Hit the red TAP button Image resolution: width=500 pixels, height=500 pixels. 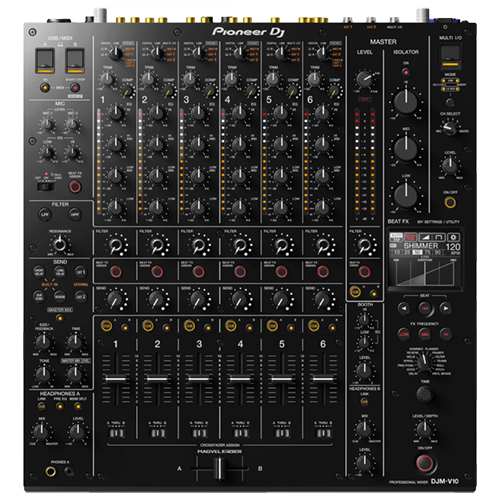click(x=425, y=308)
